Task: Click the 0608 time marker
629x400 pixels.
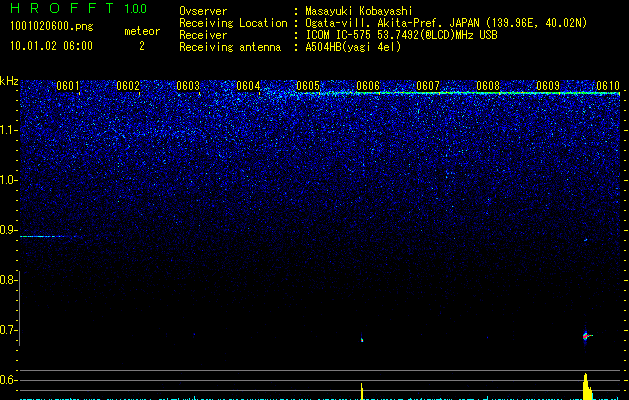Action: (x=488, y=86)
